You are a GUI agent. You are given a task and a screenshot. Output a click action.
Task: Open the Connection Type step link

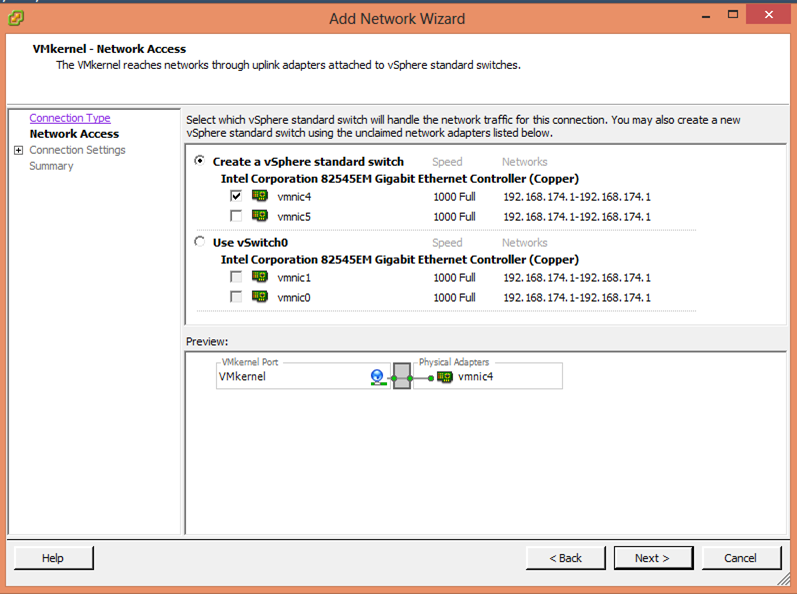(70, 118)
